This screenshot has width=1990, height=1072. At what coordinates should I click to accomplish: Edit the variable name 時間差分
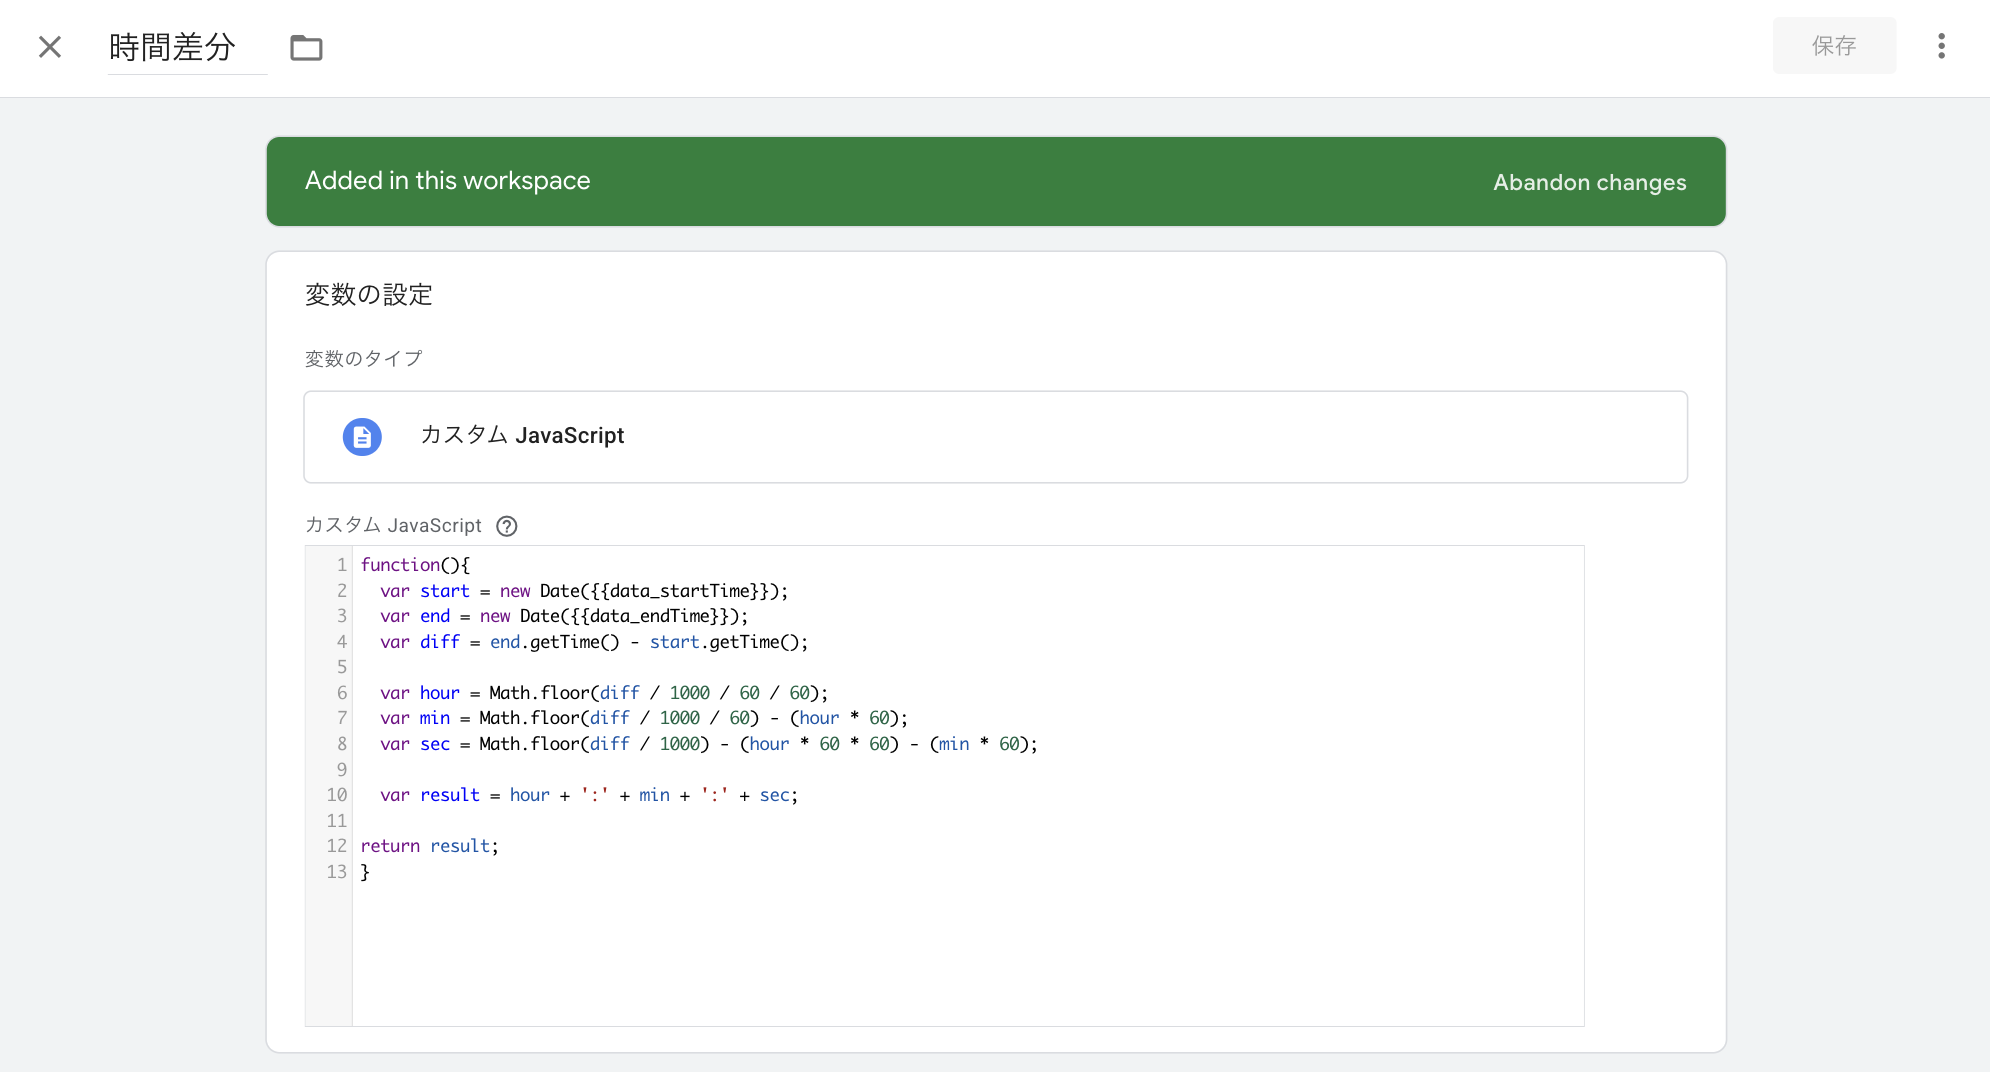[x=172, y=47]
